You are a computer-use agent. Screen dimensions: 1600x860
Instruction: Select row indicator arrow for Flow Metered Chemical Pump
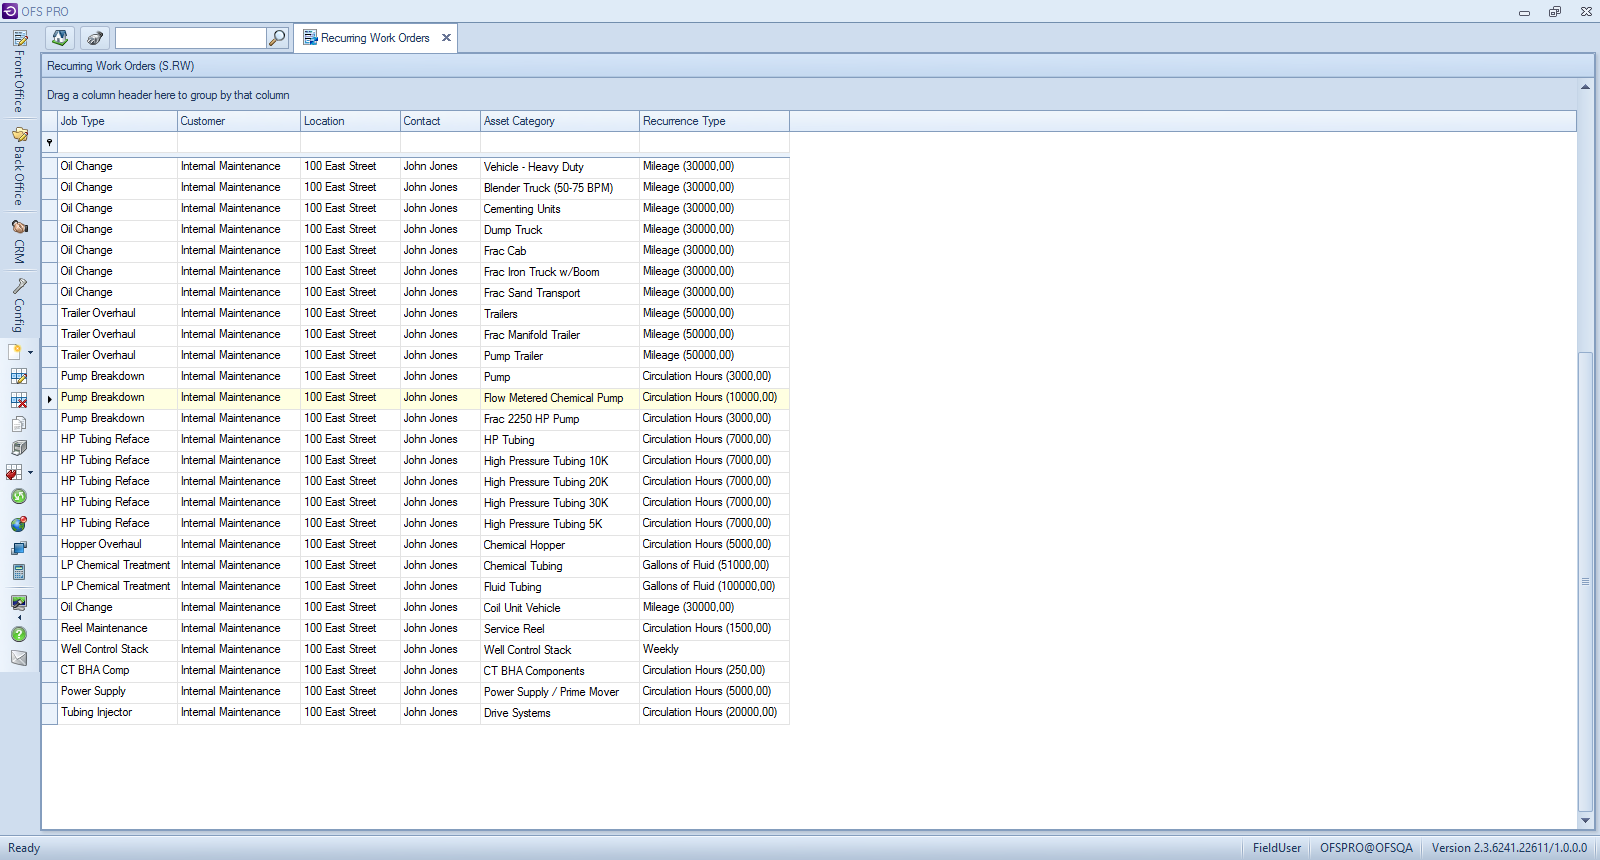tap(49, 398)
